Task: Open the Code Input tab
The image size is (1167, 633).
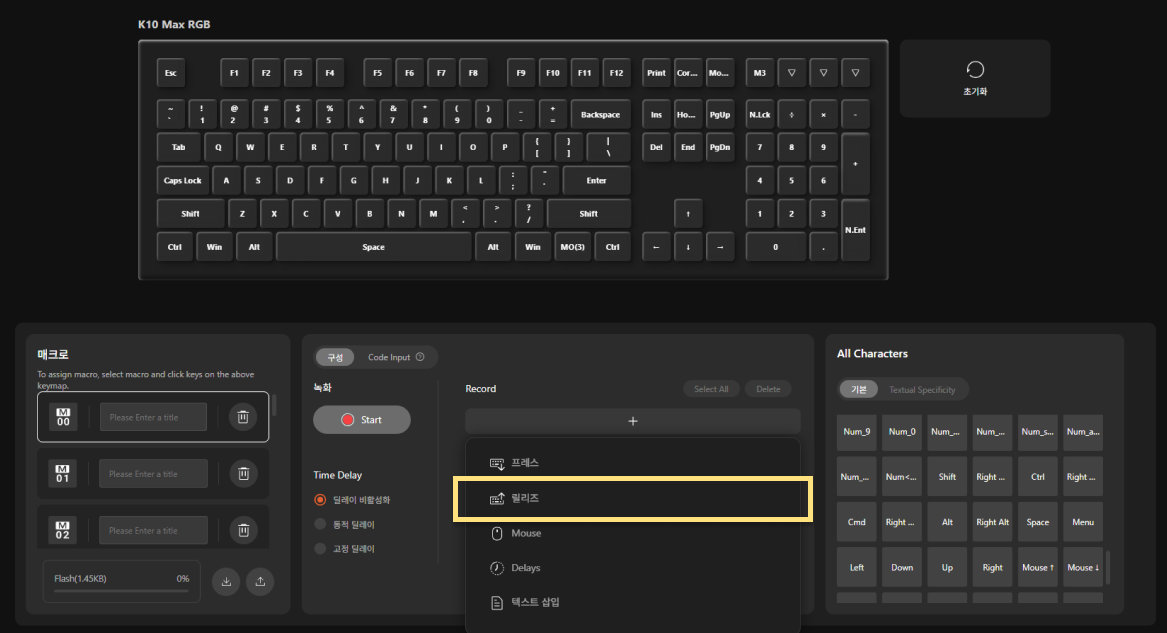Action: click(x=389, y=357)
